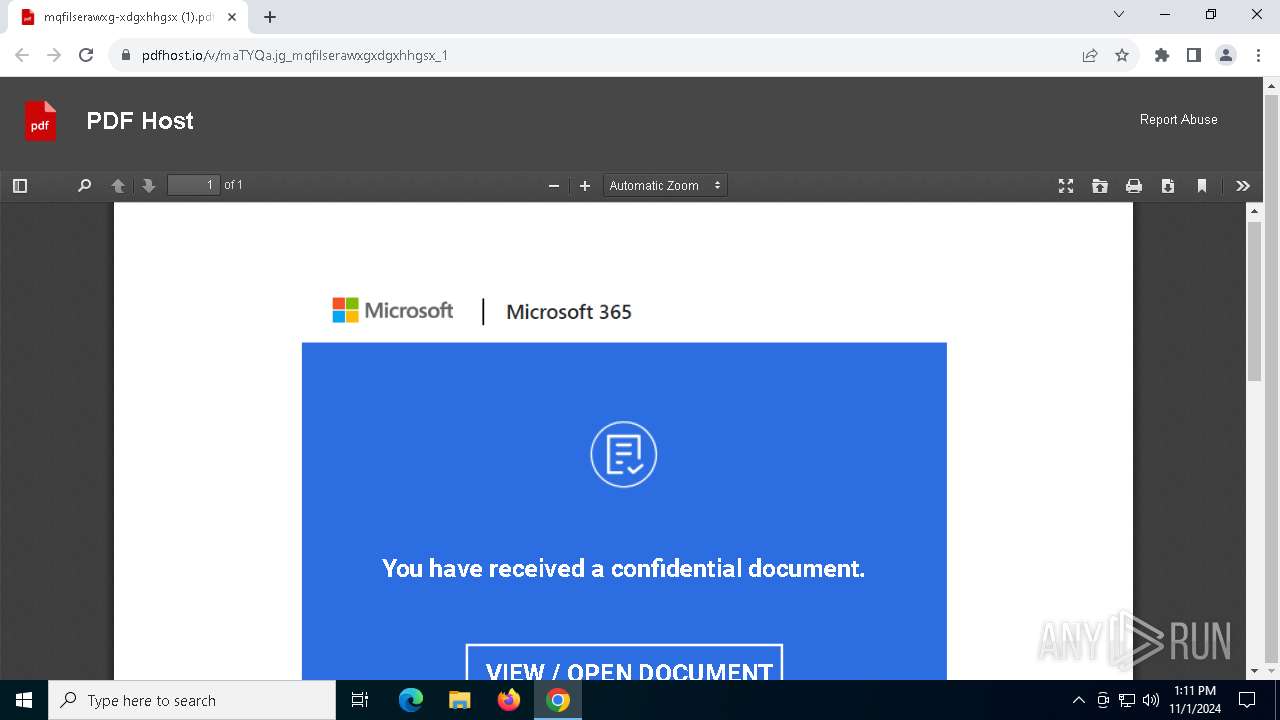The width and height of the screenshot is (1280, 720).
Task: Click the Microsoft logo in document
Action: pos(393,310)
